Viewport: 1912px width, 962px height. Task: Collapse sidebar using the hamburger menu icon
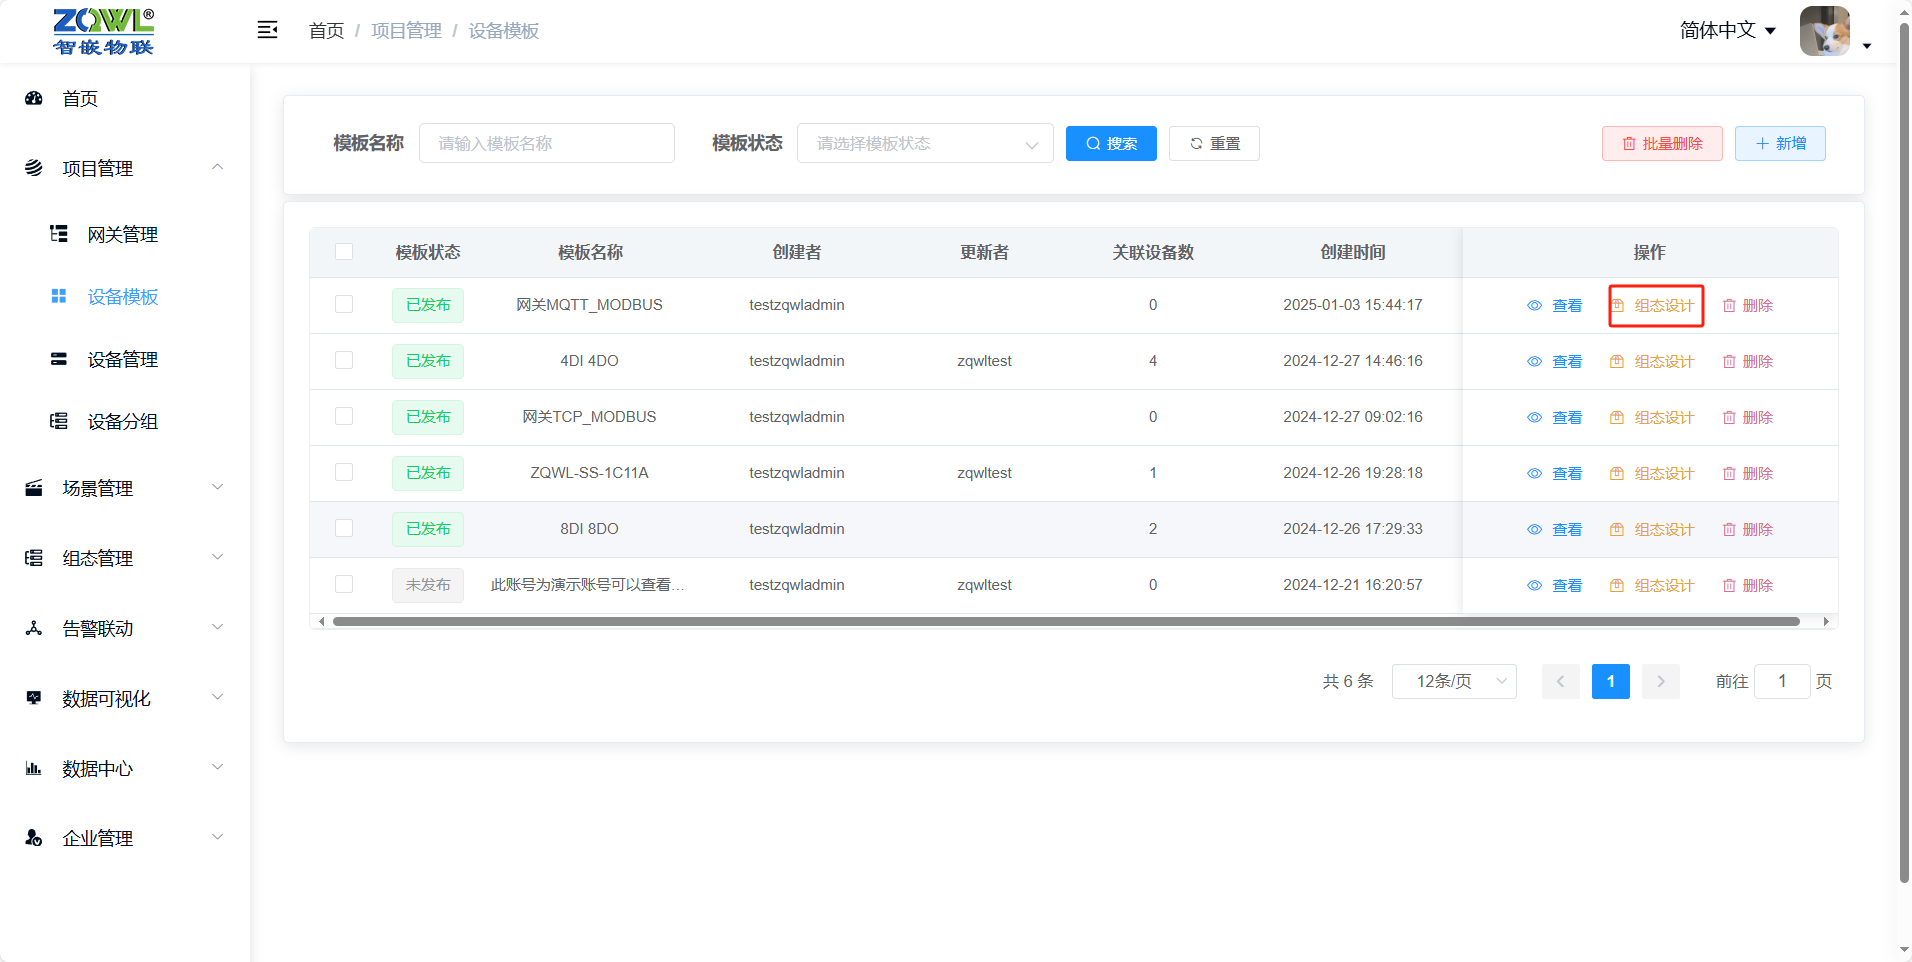coord(267,30)
